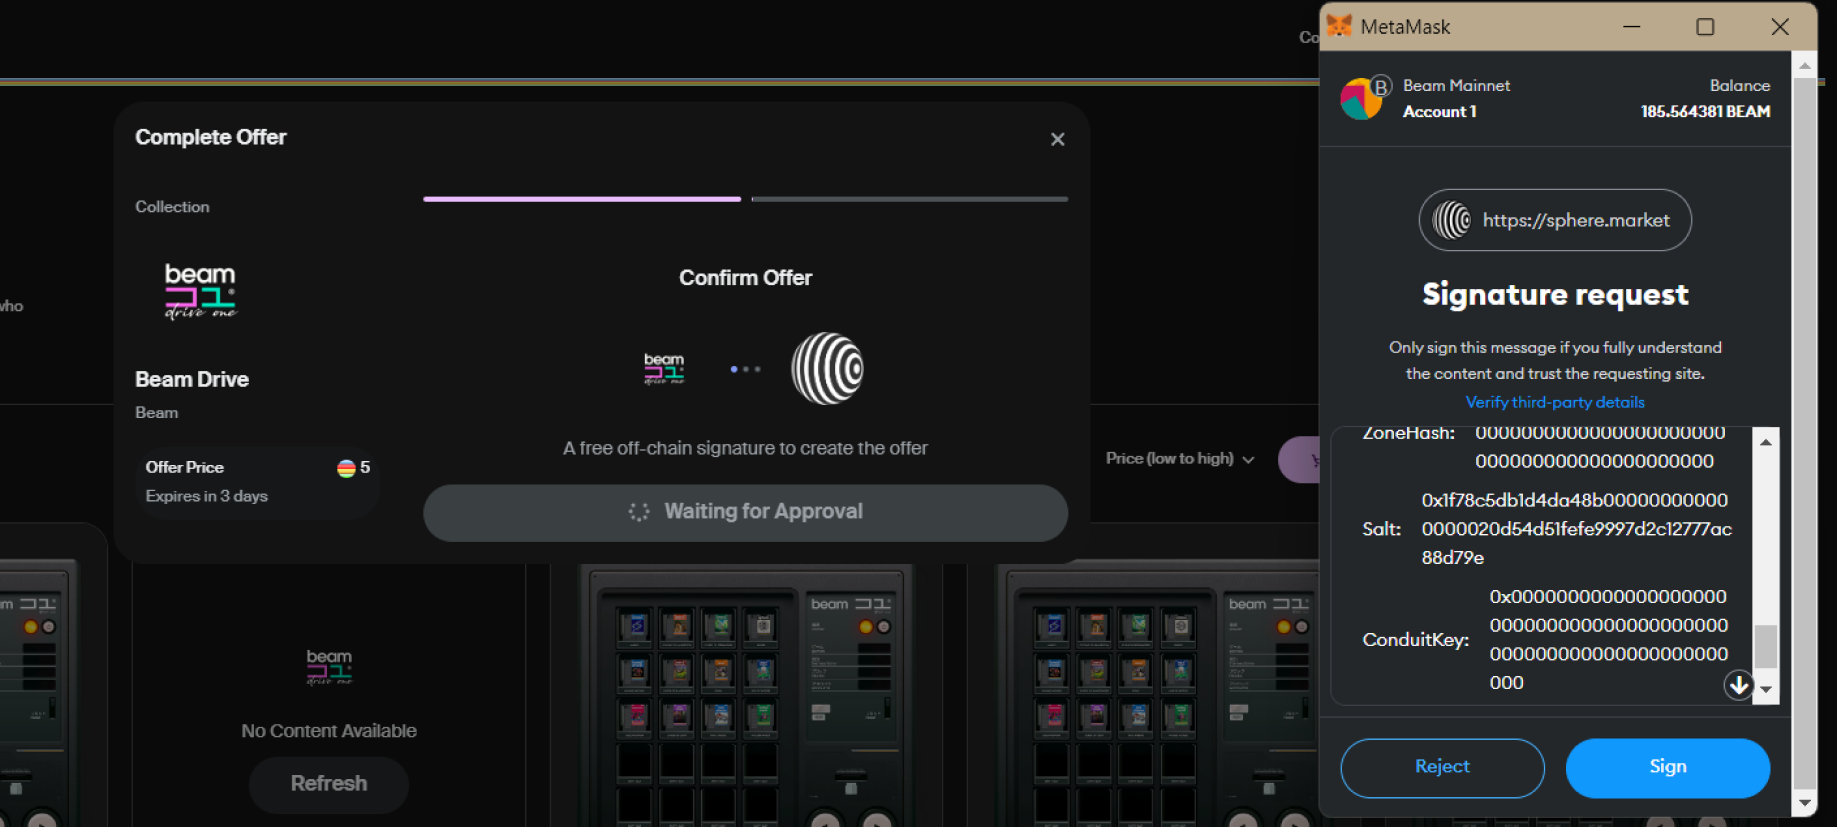Click the Expires in 3 days text
Screen dimensions: 1837x827
[x=207, y=496]
